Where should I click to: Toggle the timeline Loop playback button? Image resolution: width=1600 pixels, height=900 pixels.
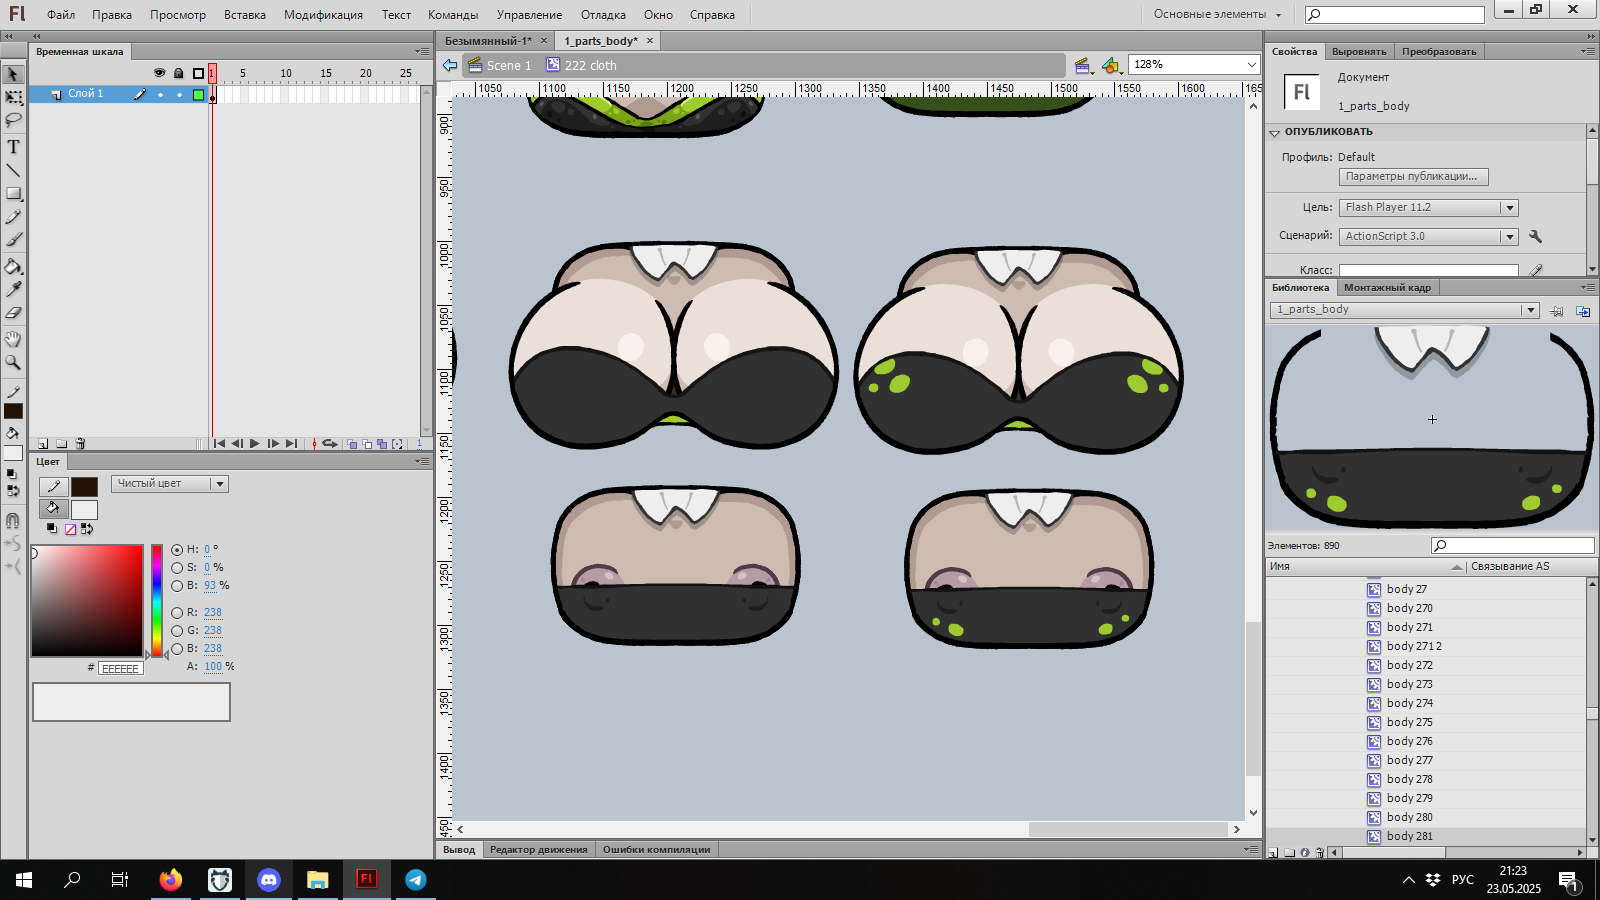click(329, 444)
